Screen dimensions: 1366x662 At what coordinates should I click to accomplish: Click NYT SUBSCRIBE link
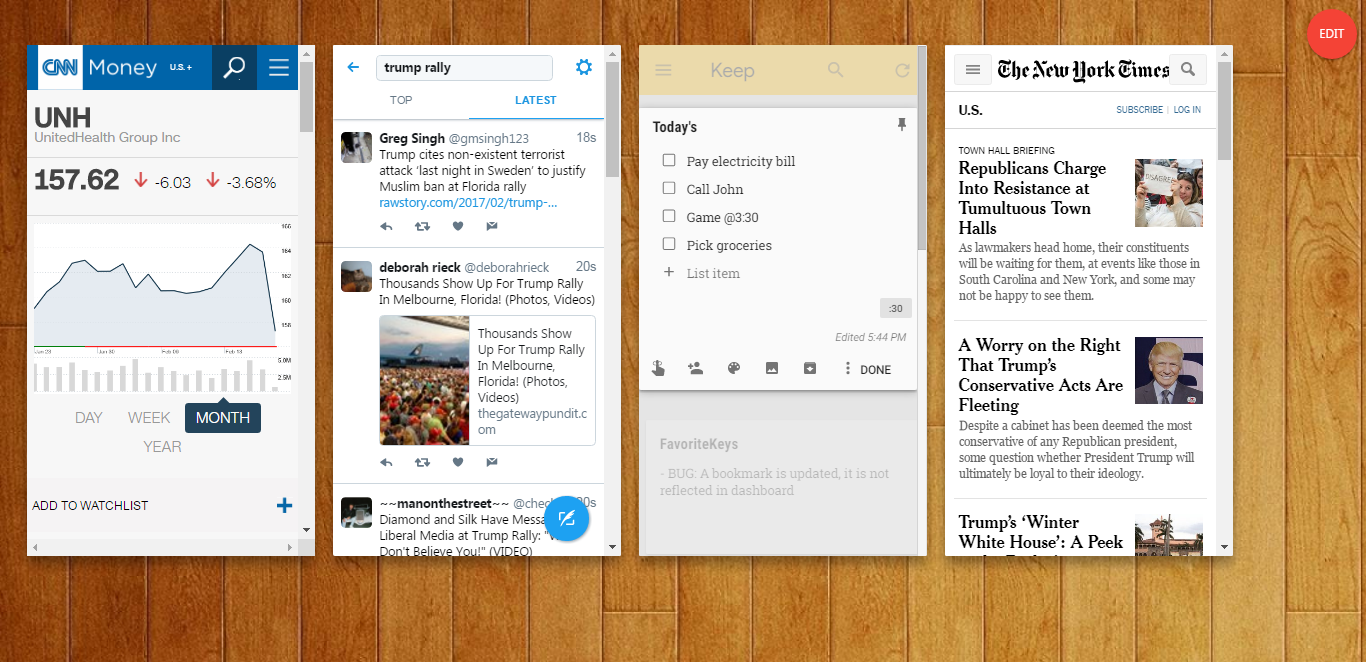1139,110
